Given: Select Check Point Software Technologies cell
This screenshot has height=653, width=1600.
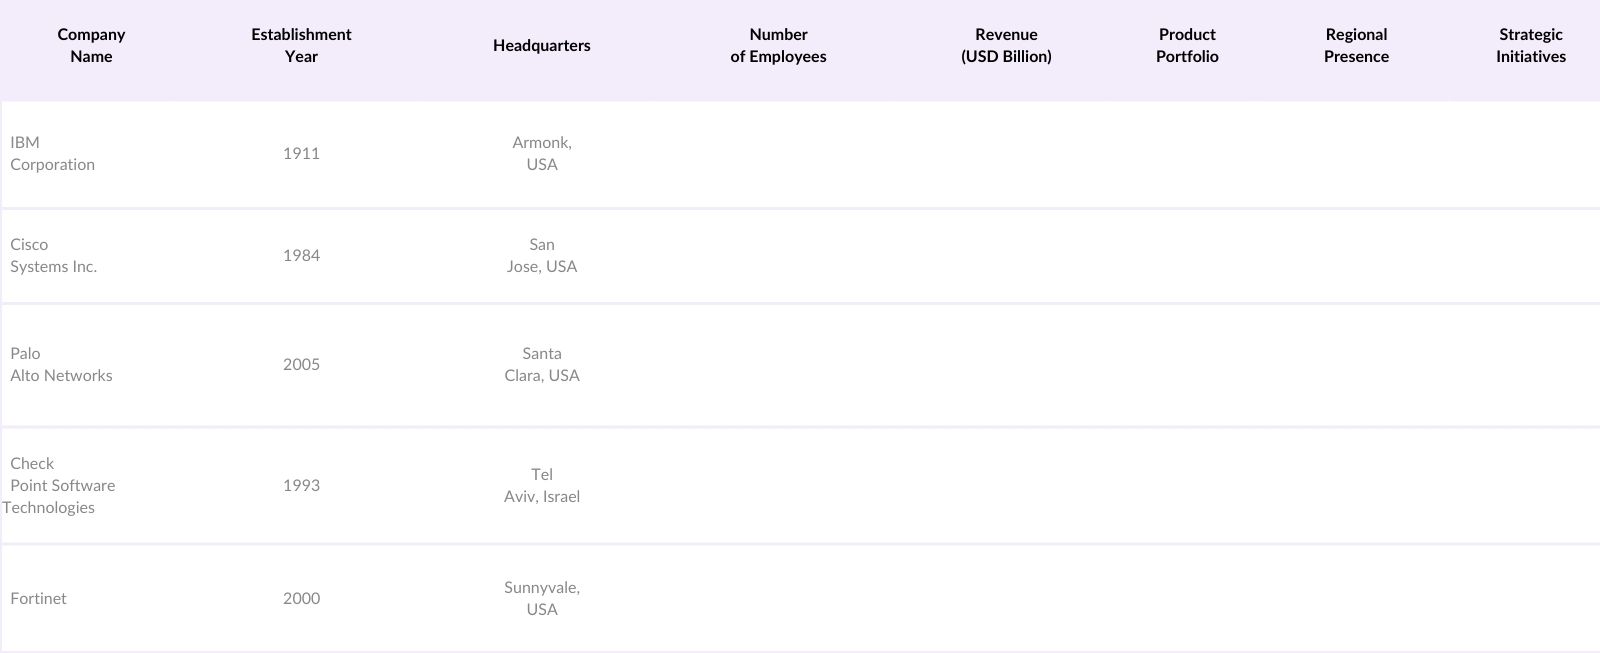Looking at the screenshot, I should (58, 485).
